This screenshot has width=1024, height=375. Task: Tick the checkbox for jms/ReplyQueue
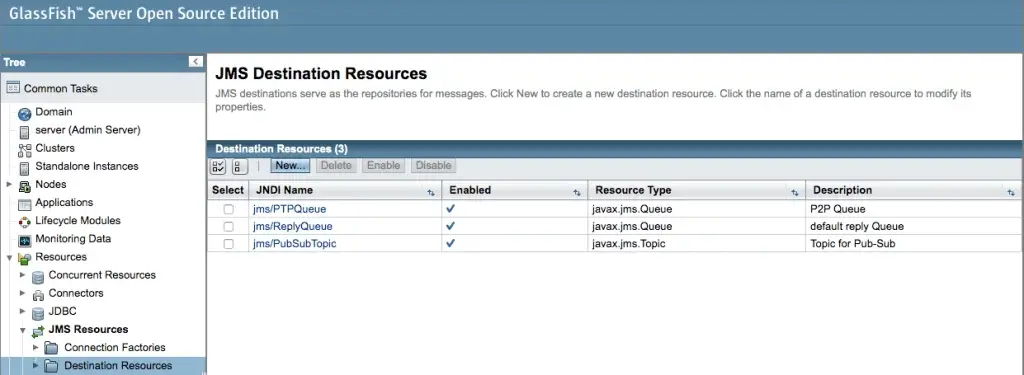click(229, 227)
